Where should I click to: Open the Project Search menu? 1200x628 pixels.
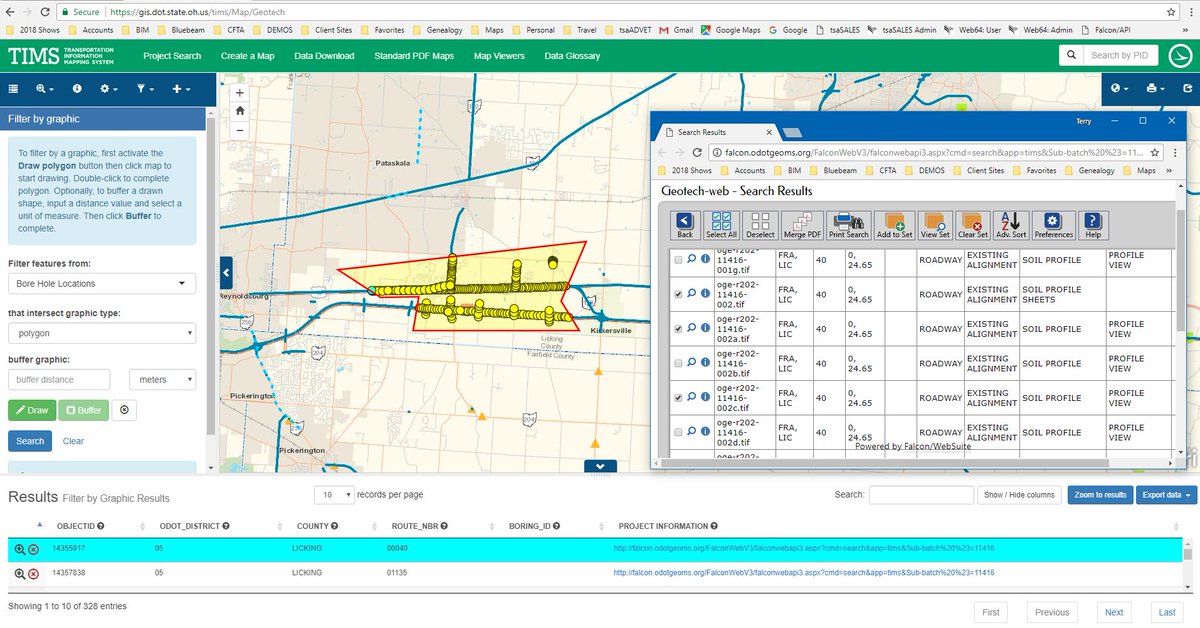pyautogui.click(x=172, y=56)
